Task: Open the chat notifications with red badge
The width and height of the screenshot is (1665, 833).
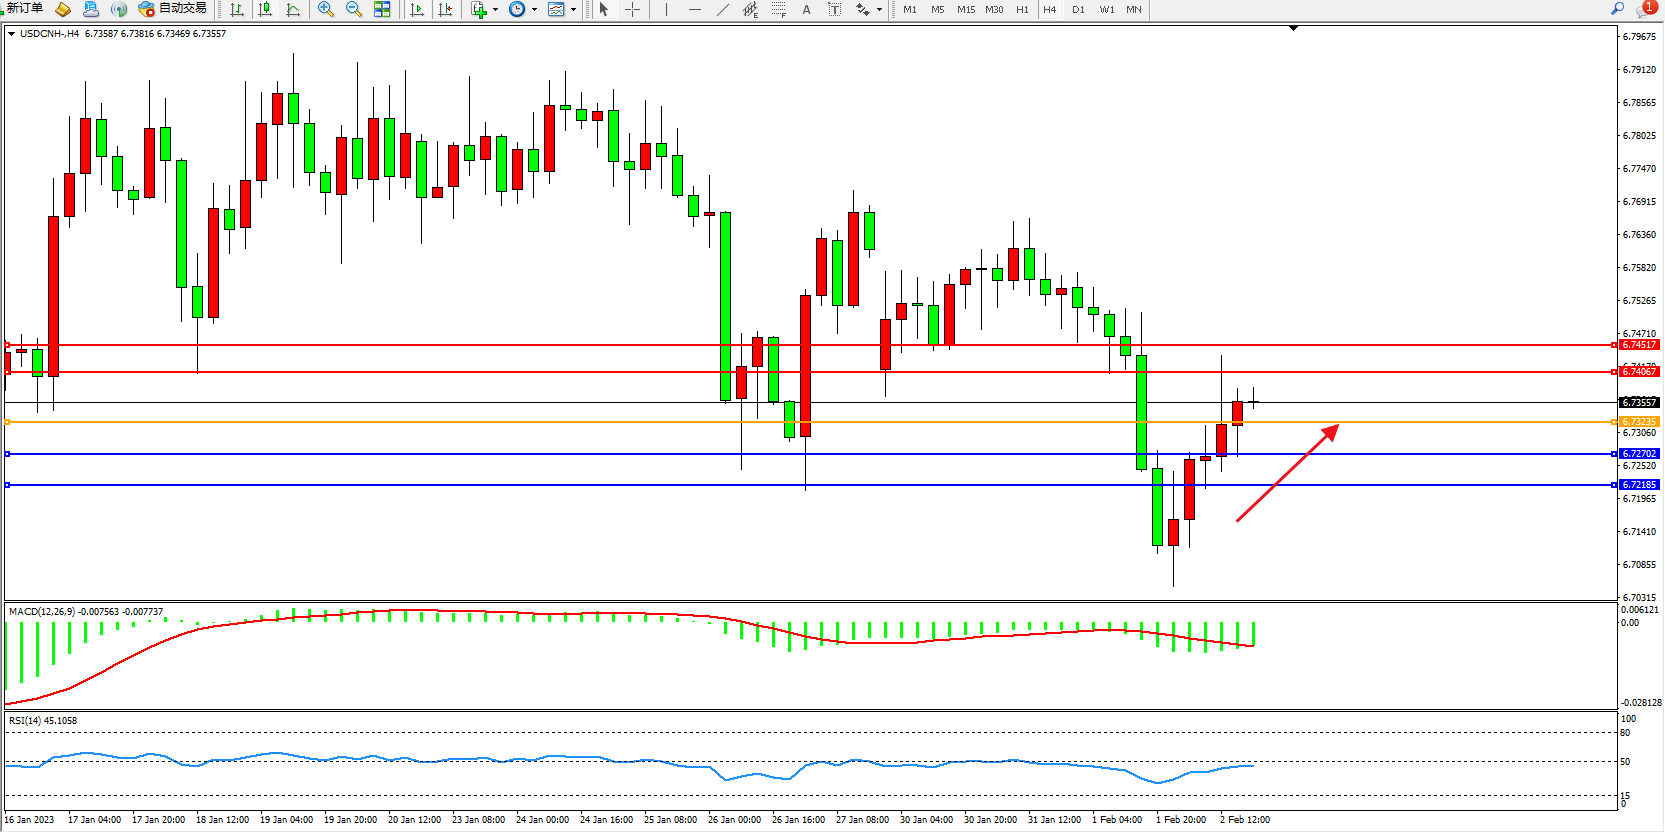Action: click(1645, 9)
